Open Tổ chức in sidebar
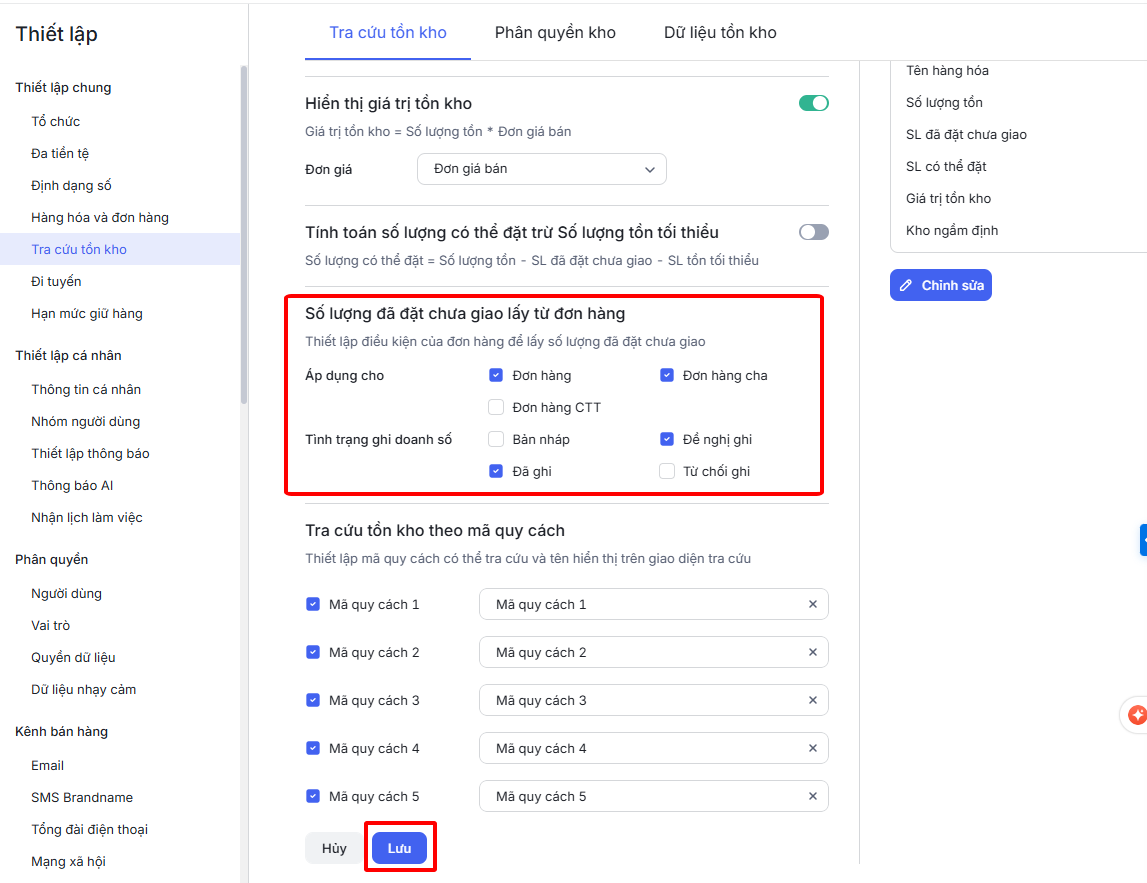 [56, 121]
